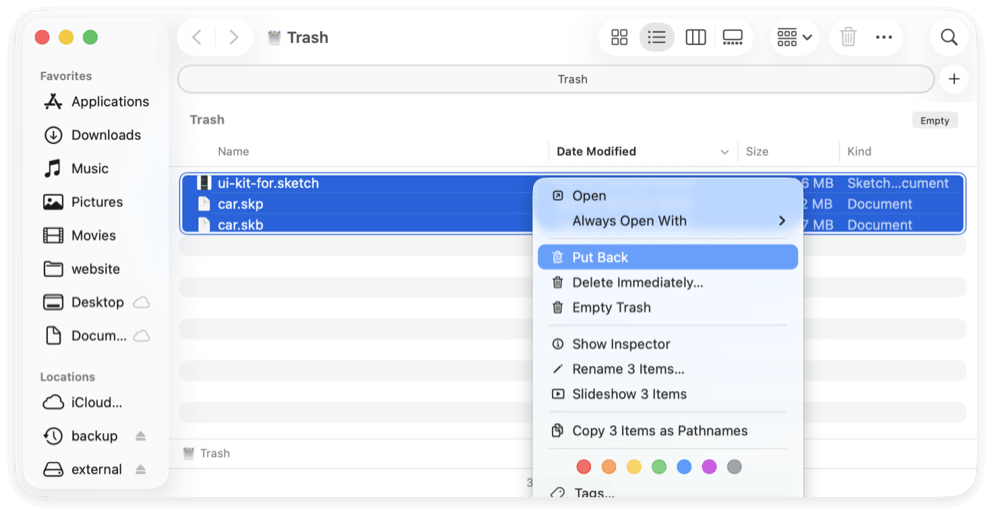Apply the green tag color

click(659, 467)
